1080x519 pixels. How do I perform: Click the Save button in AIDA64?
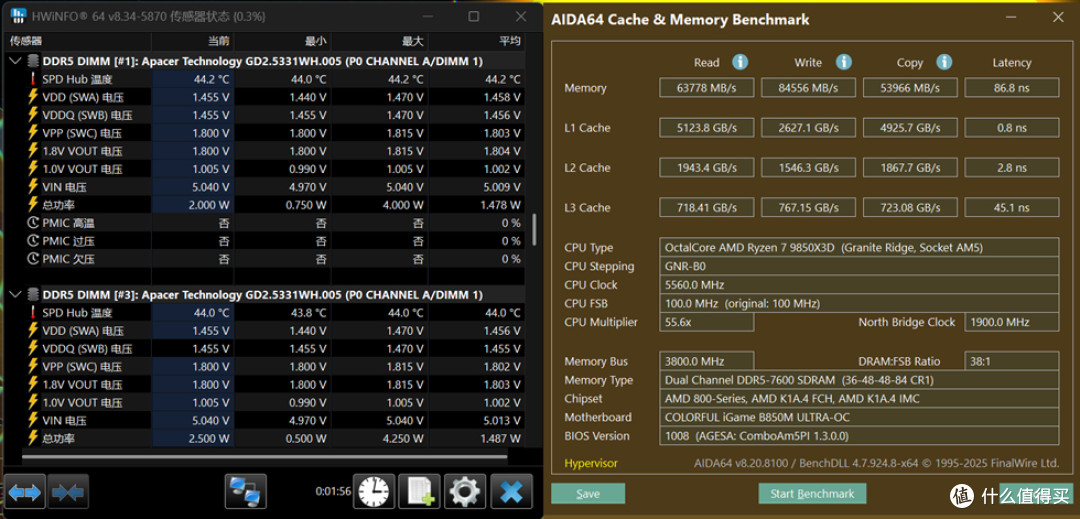pos(588,494)
